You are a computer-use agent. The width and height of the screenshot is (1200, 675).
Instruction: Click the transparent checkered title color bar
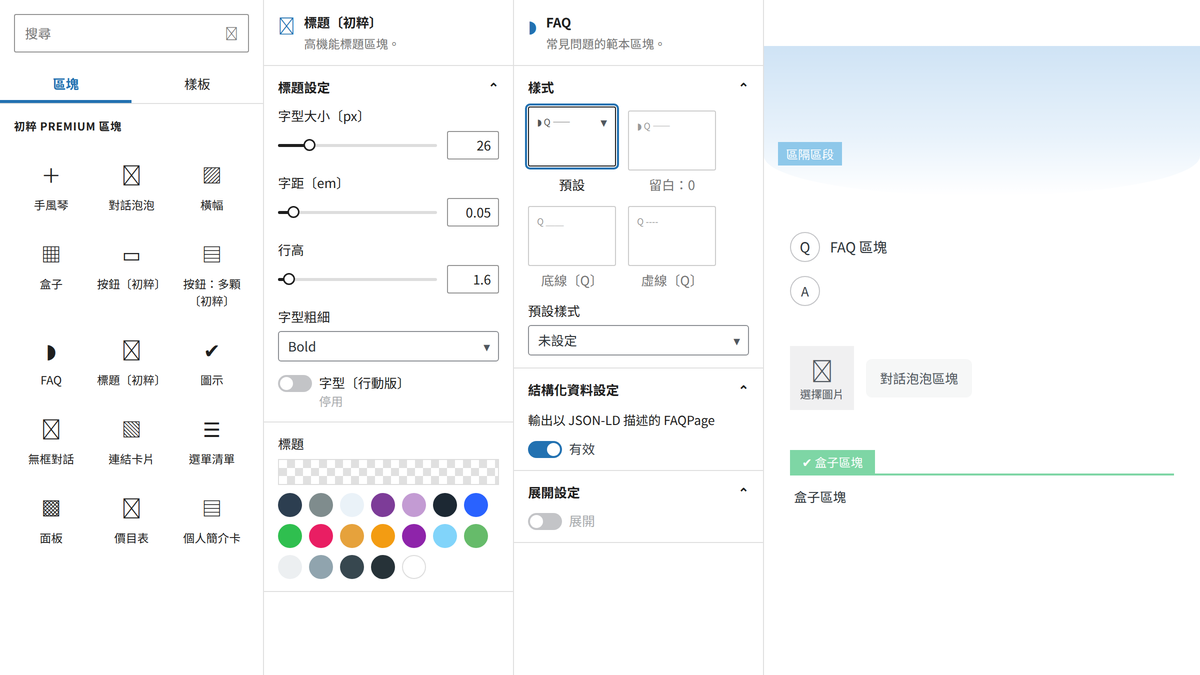click(x=388, y=472)
